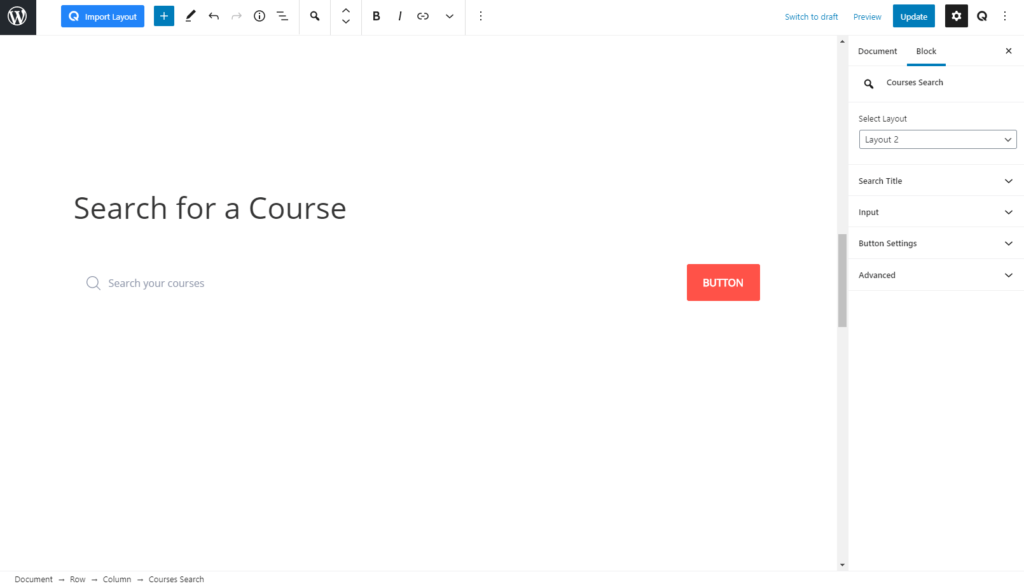Open the Select Layout dropdown
The image size is (1024, 586).
tap(937, 139)
